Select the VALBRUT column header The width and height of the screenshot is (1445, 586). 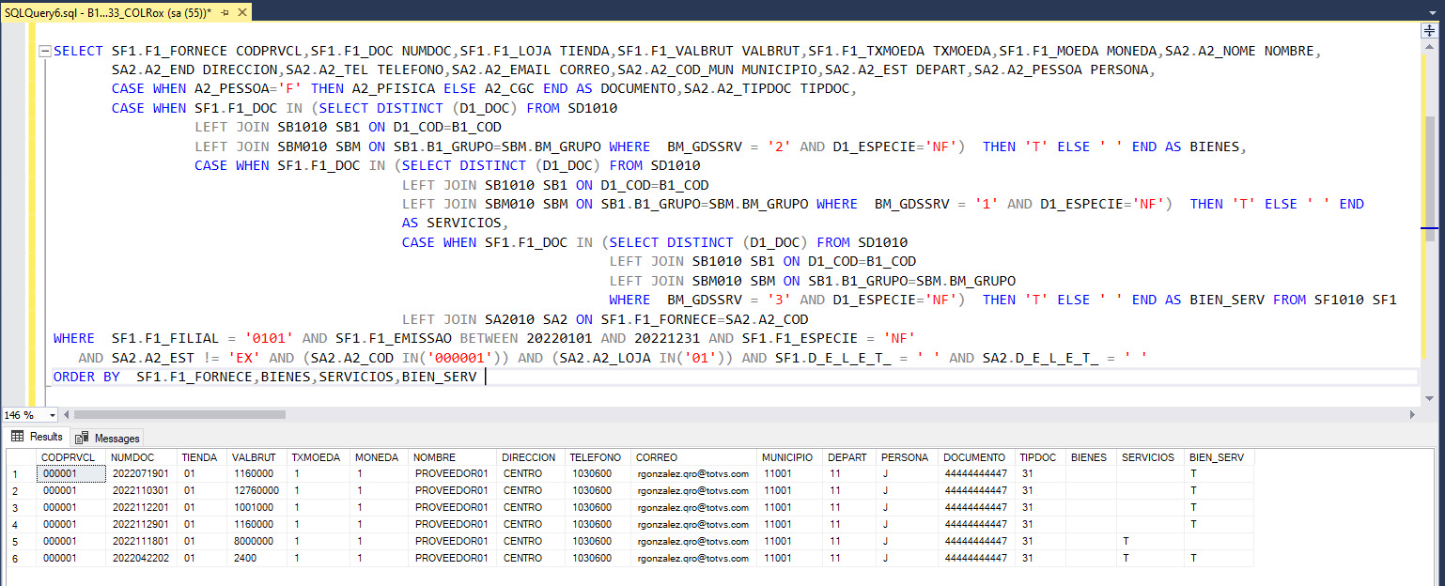click(256, 457)
